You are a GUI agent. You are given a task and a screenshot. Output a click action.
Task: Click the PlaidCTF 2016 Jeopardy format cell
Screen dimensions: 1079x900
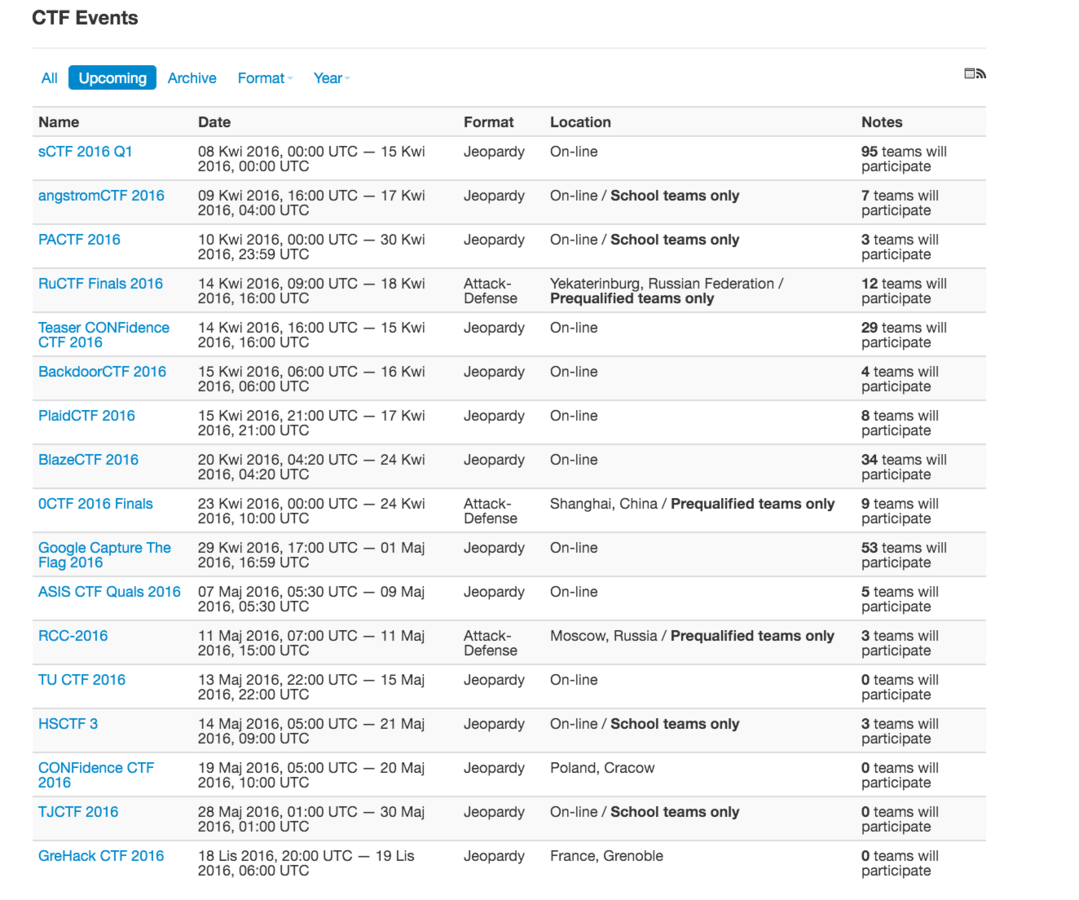coord(494,416)
